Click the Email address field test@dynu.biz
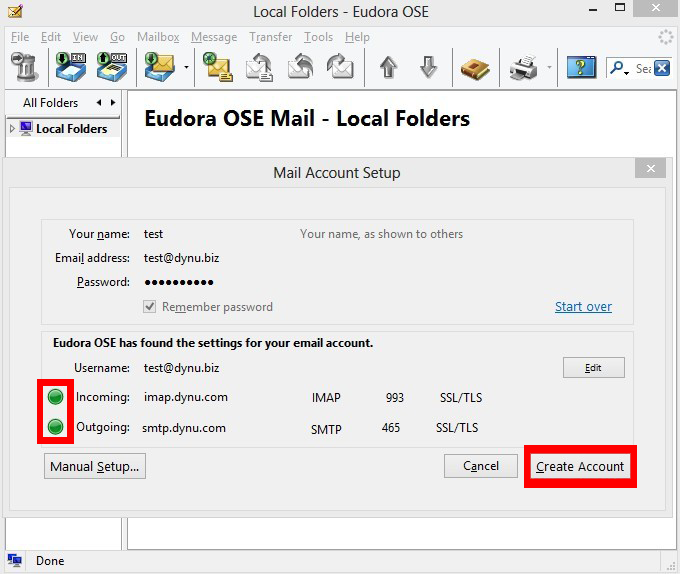This screenshot has width=680, height=574. pyautogui.click(x=181, y=258)
